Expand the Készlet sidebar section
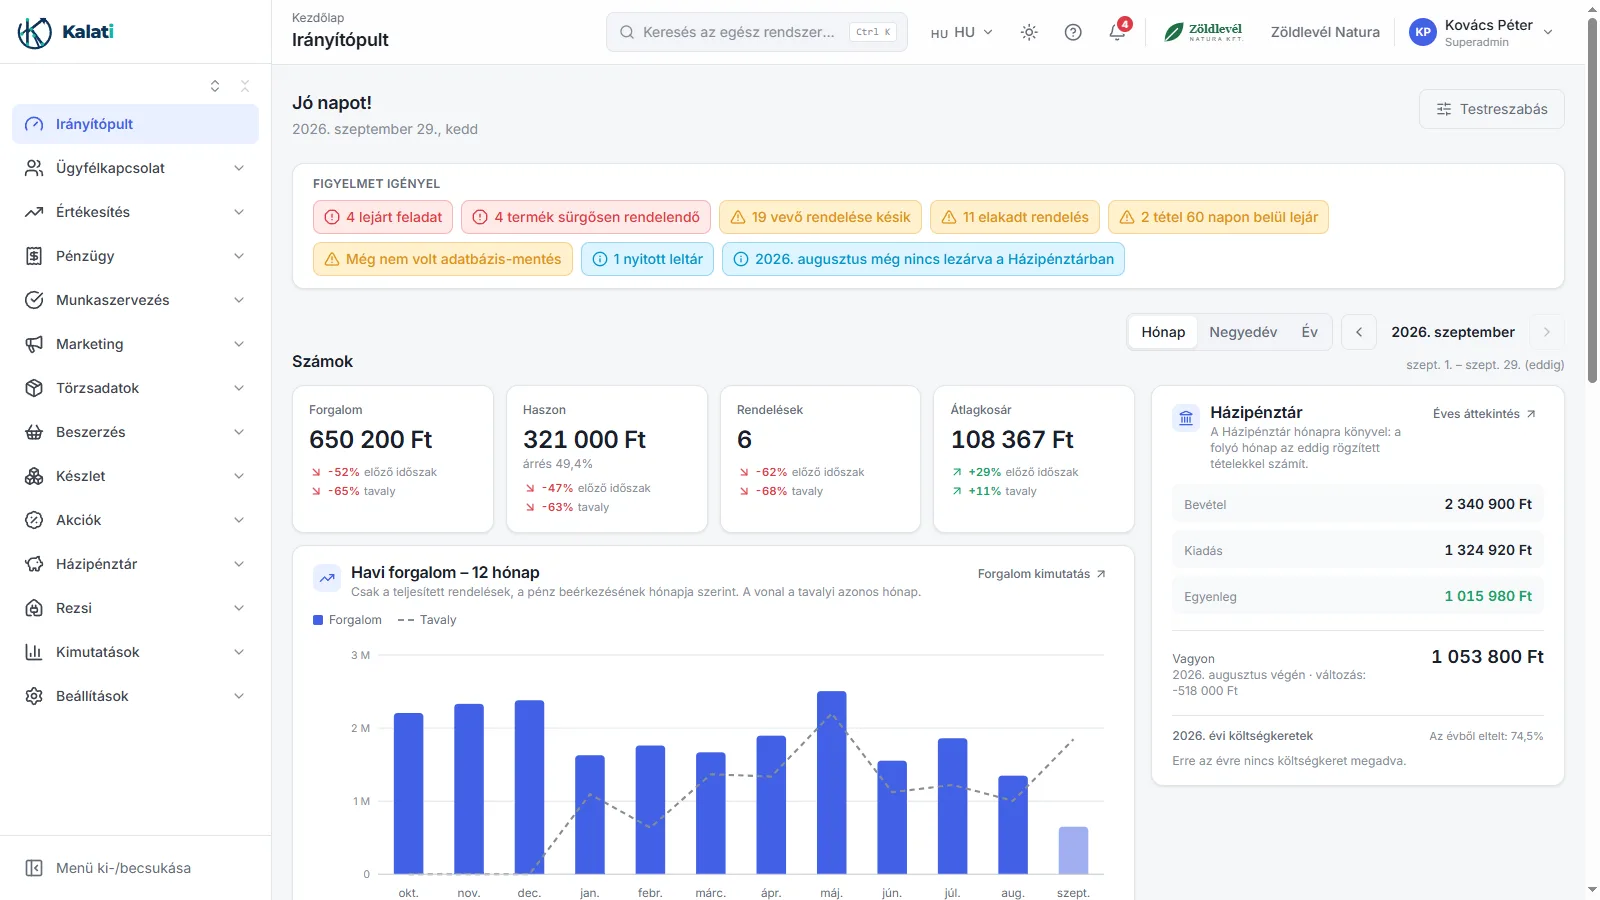1600x900 pixels. click(135, 476)
